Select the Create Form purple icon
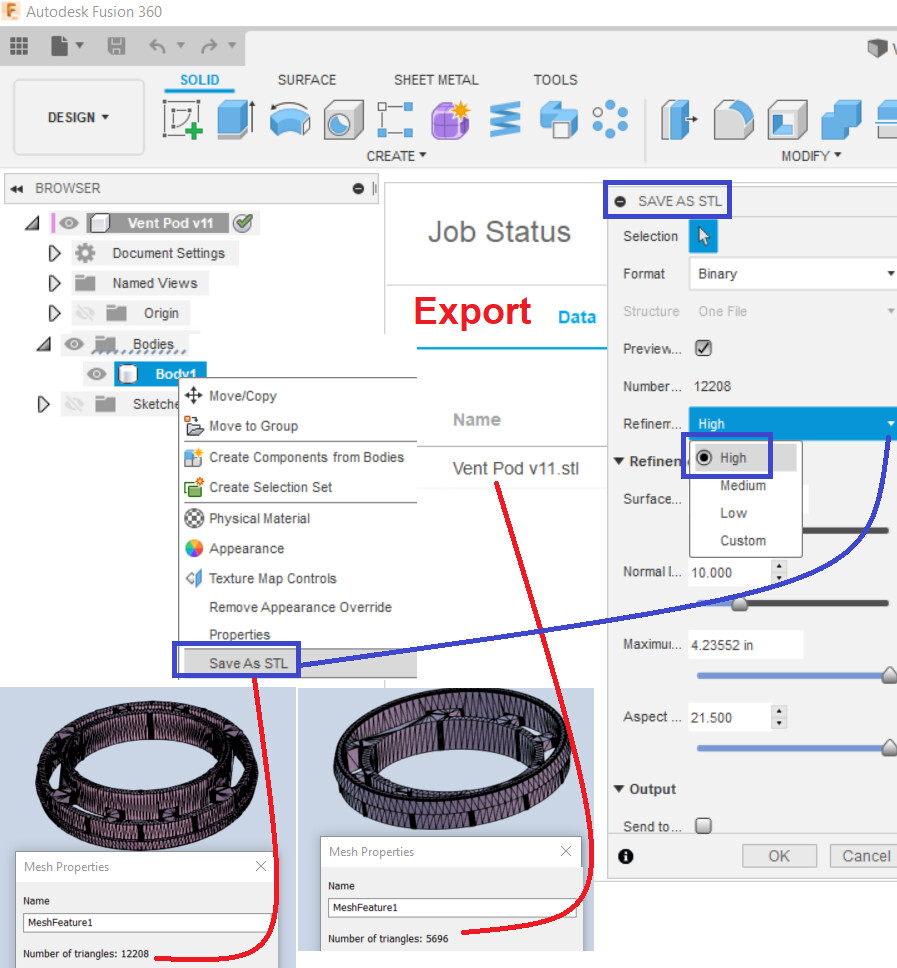Viewport: 897px width, 968px height. point(451,120)
